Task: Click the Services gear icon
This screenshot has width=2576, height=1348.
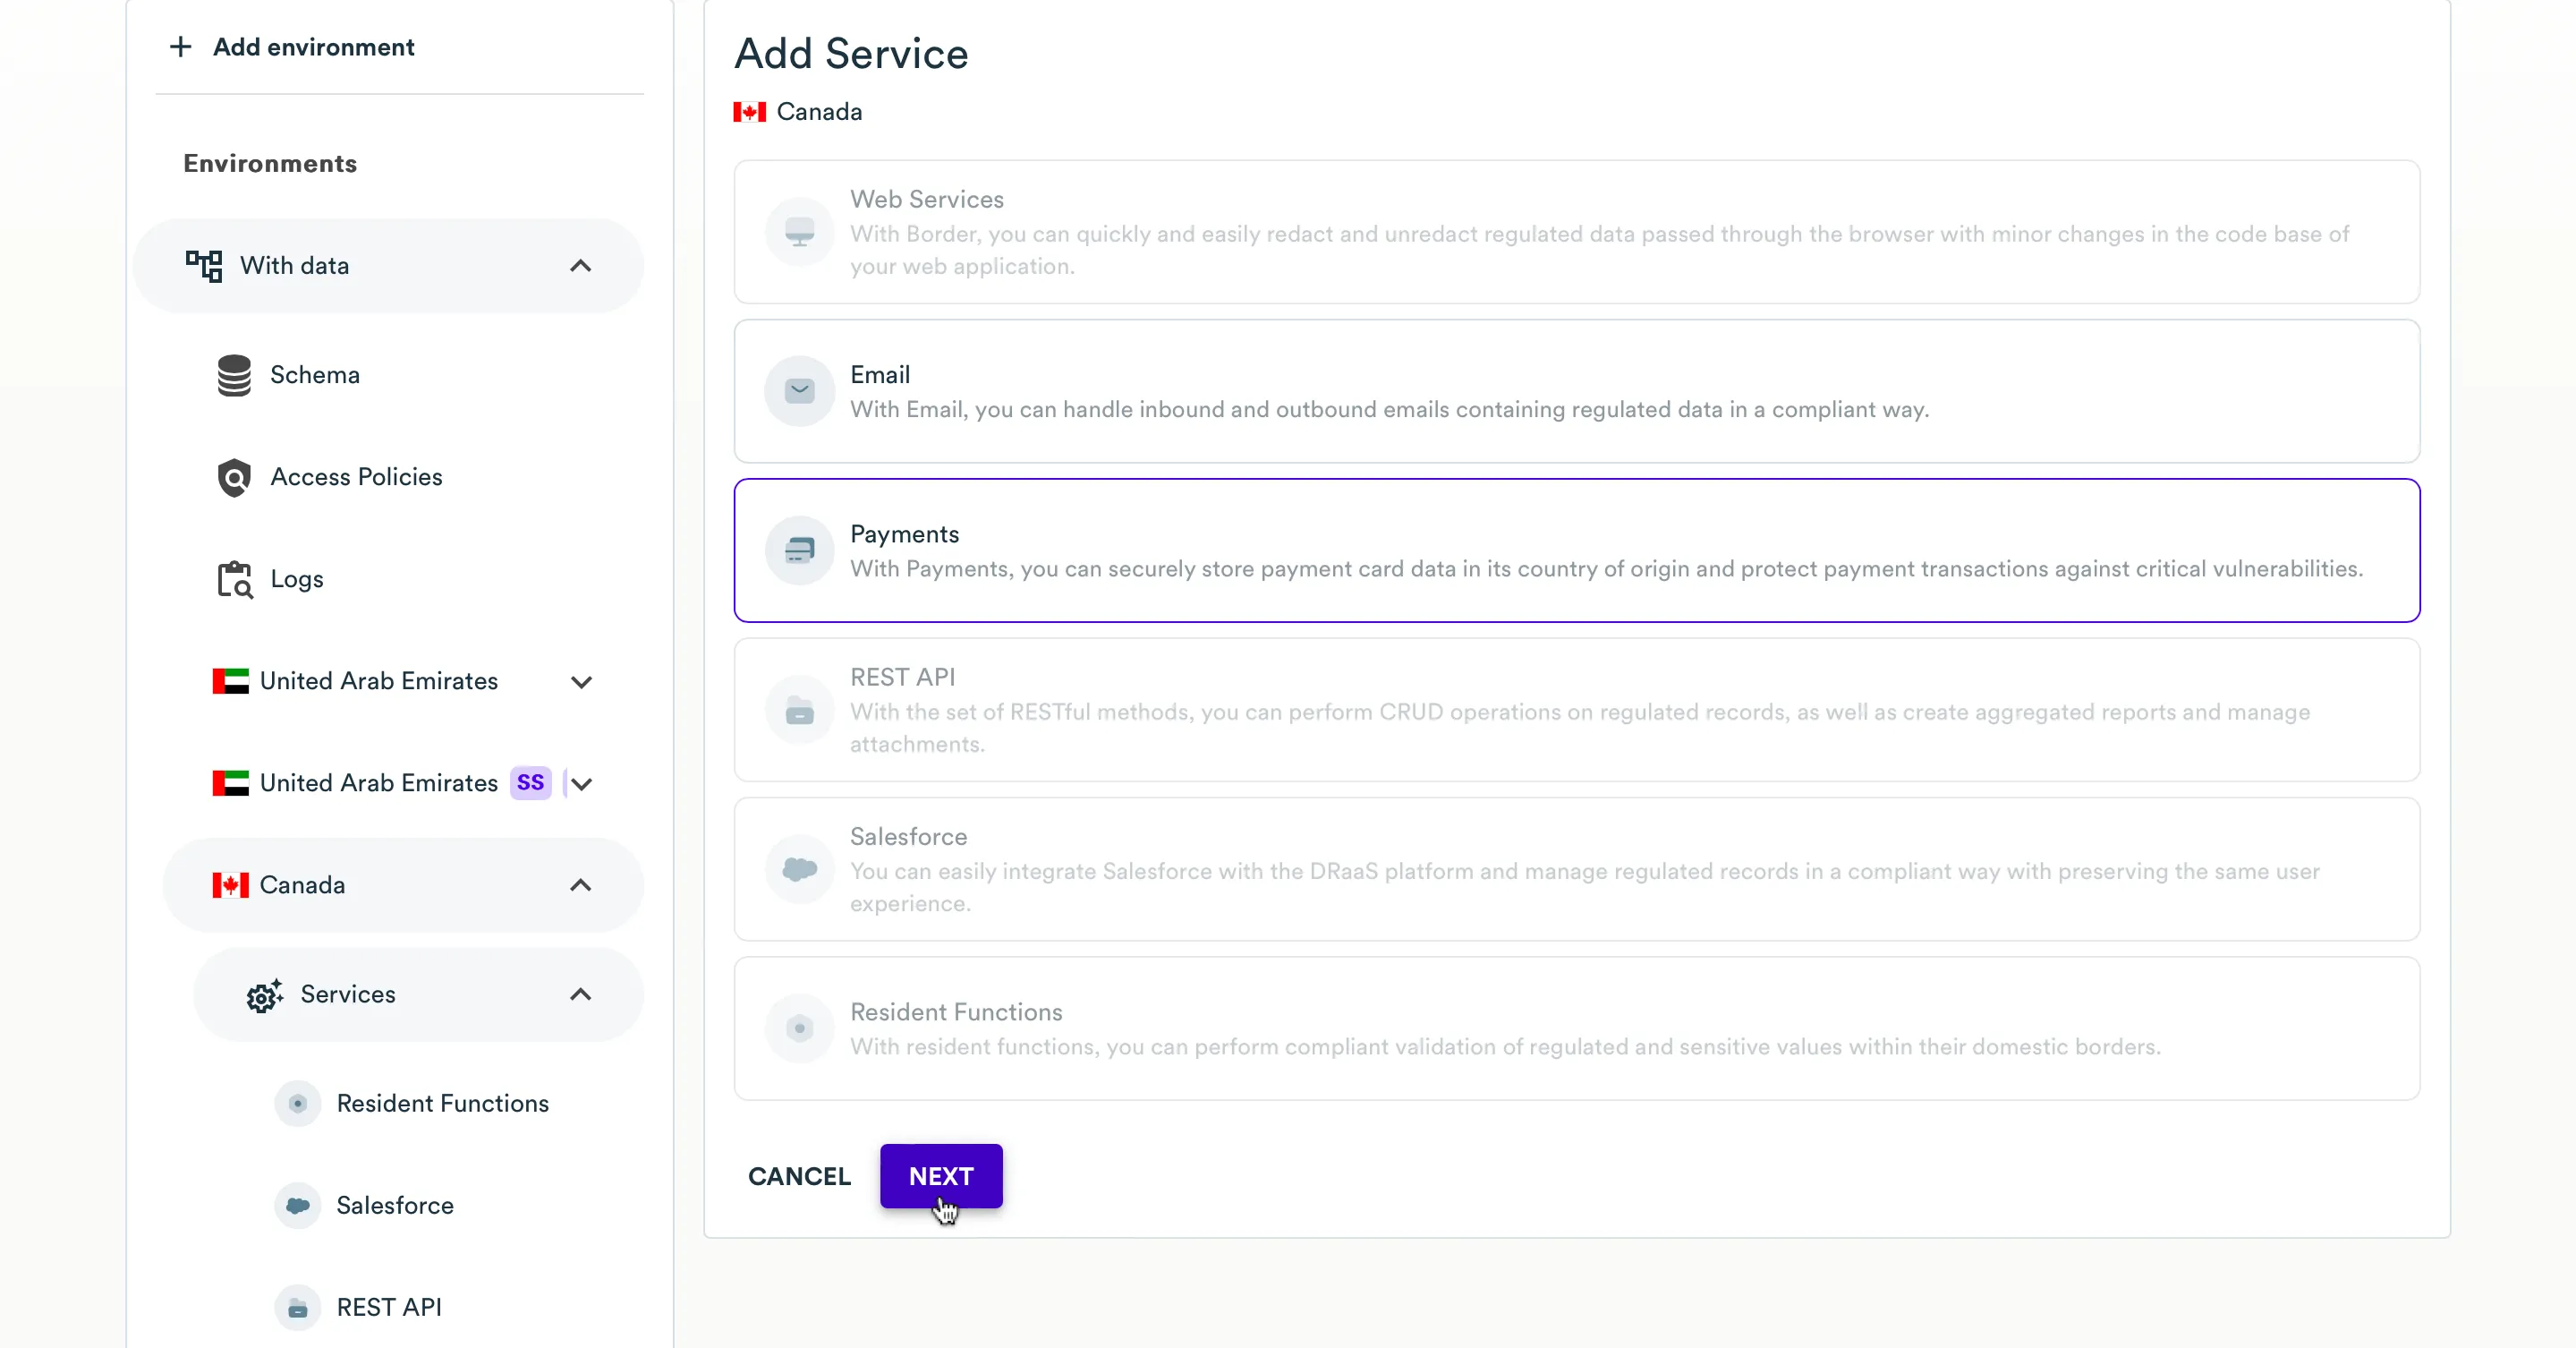Action: pos(264,995)
